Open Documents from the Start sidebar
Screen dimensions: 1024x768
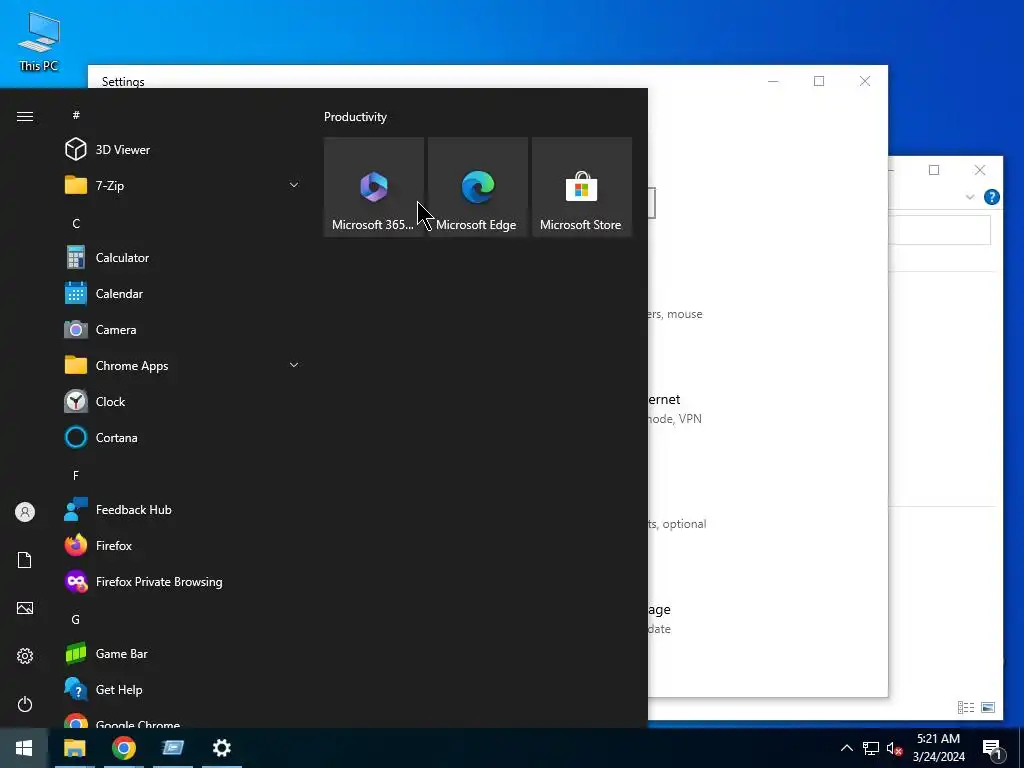tap(25, 560)
